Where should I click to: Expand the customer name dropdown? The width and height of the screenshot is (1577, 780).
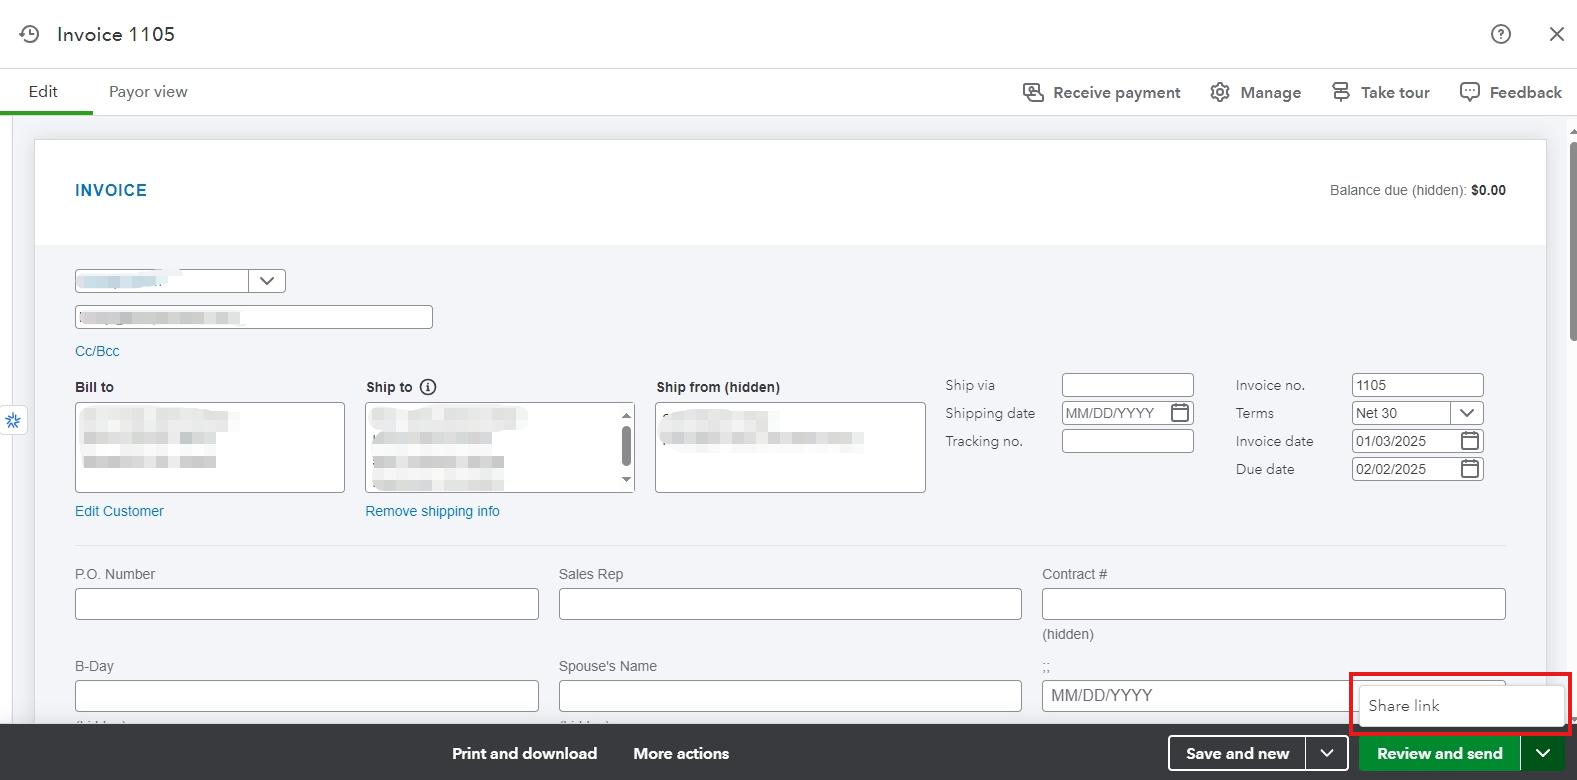point(267,281)
